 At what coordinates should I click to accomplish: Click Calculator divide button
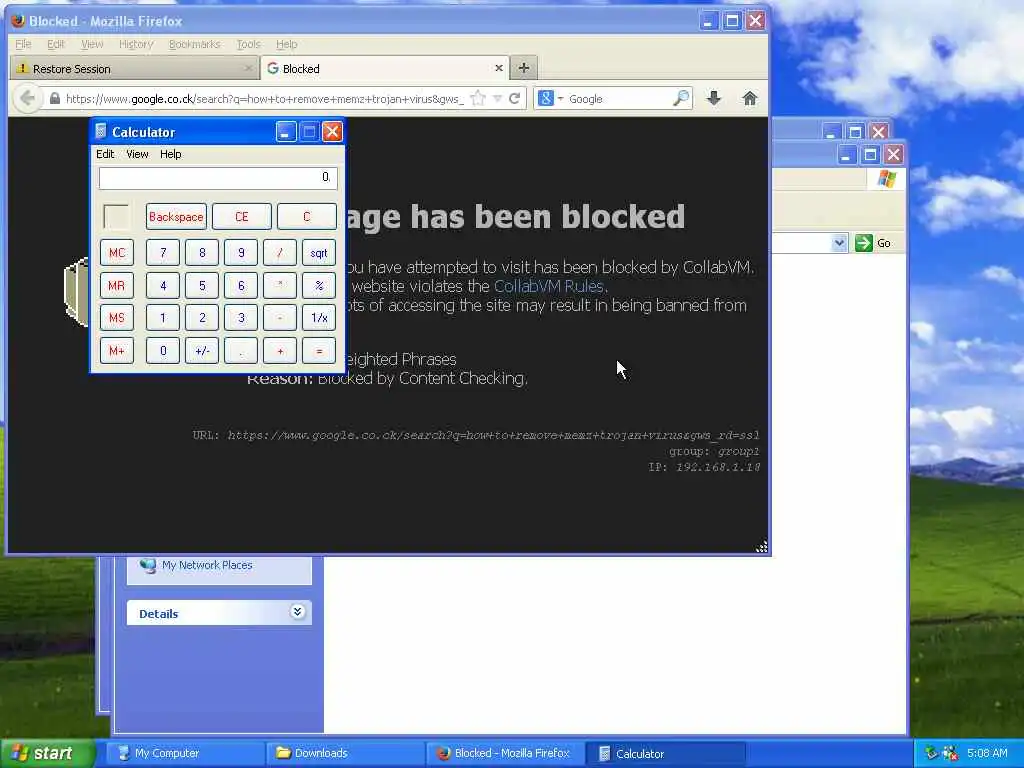[280, 253]
